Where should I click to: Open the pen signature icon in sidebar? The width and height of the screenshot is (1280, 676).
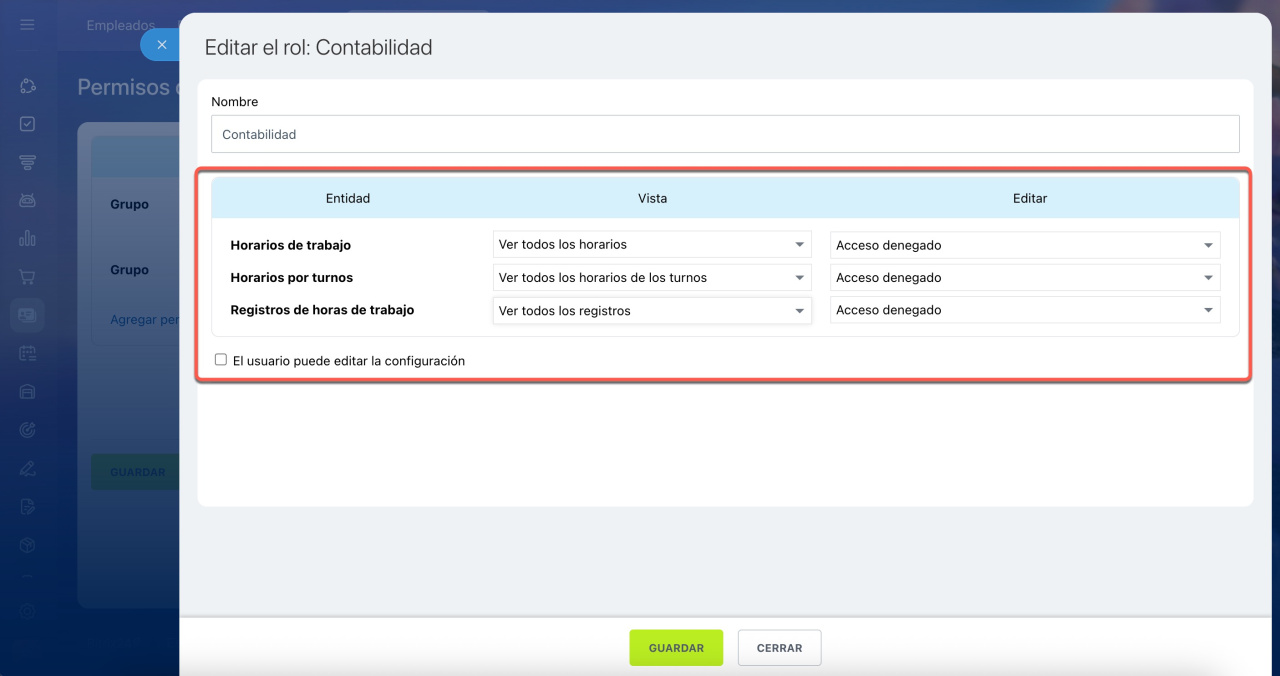click(x=27, y=468)
